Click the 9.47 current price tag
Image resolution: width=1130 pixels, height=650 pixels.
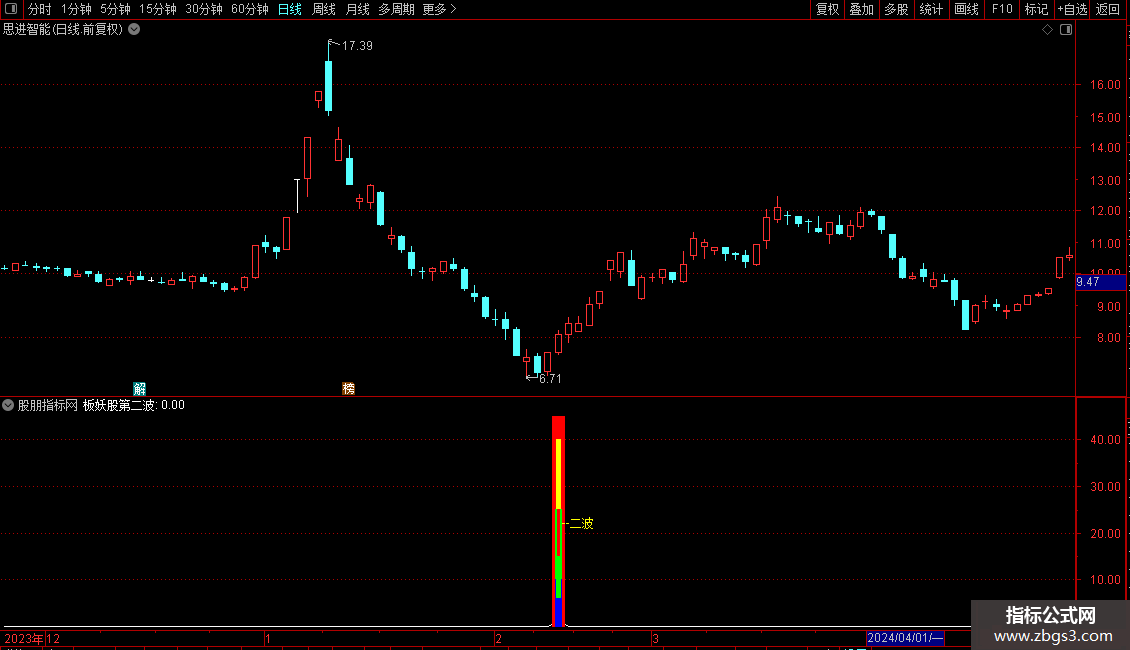[x=1100, y=282]
